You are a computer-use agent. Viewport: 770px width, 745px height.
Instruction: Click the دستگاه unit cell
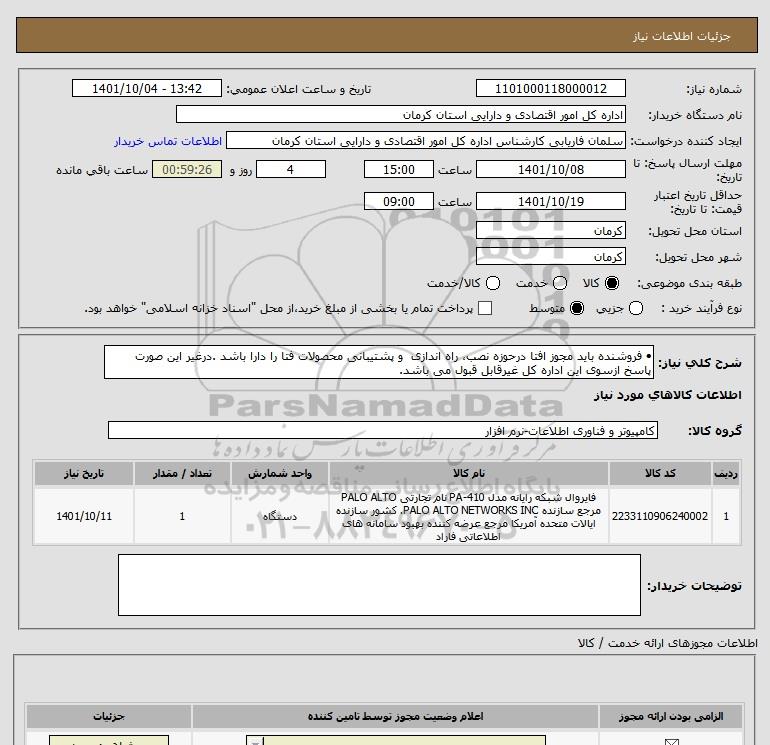[x=279, y=516]
